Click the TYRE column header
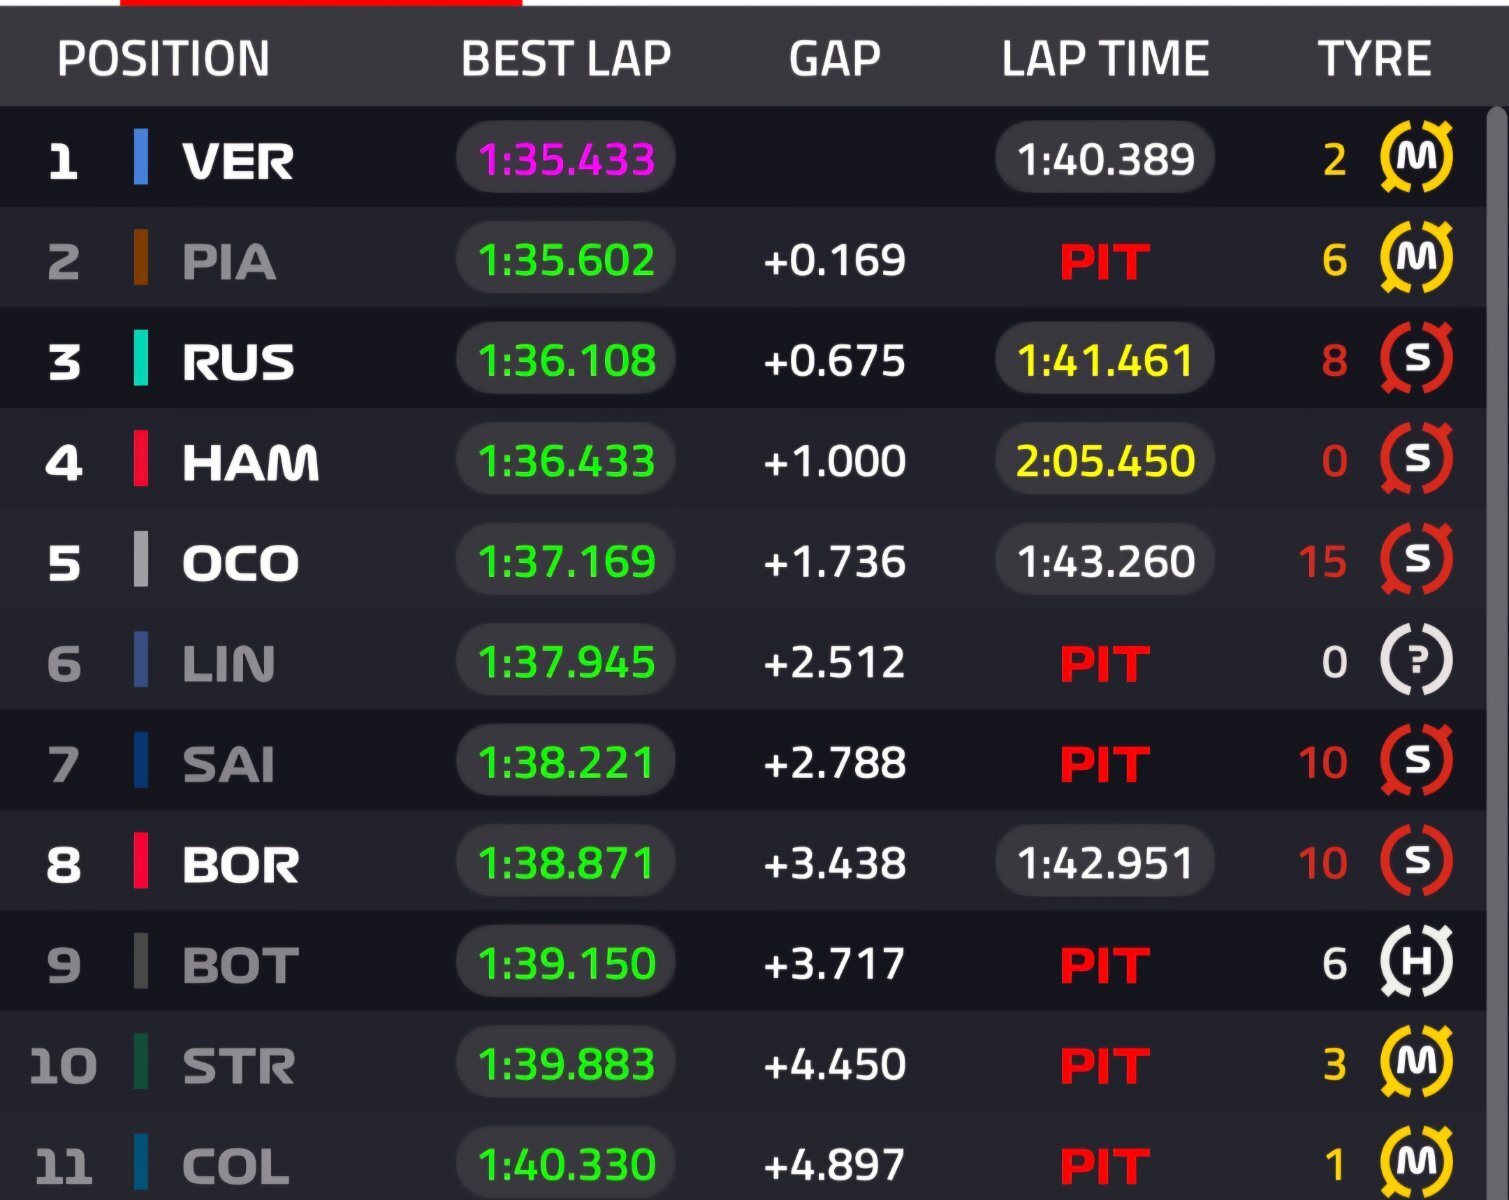This screenshot has height=1200, width=1509. tap(1374, 59)
